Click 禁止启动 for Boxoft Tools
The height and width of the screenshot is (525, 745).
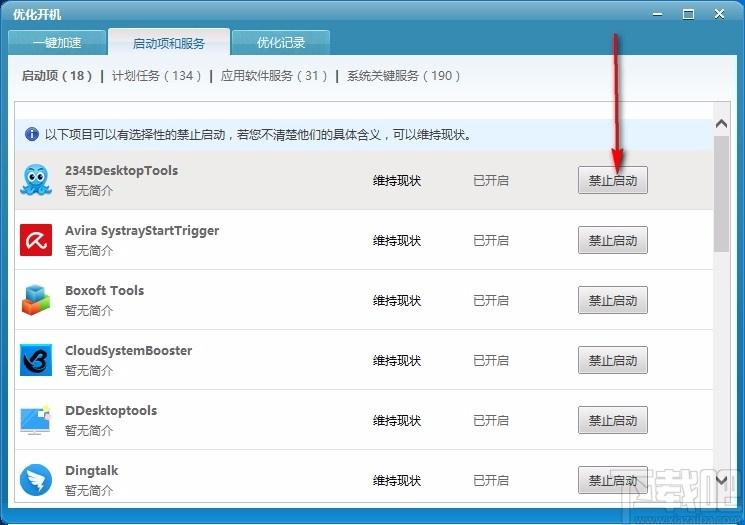pos(612,300)
